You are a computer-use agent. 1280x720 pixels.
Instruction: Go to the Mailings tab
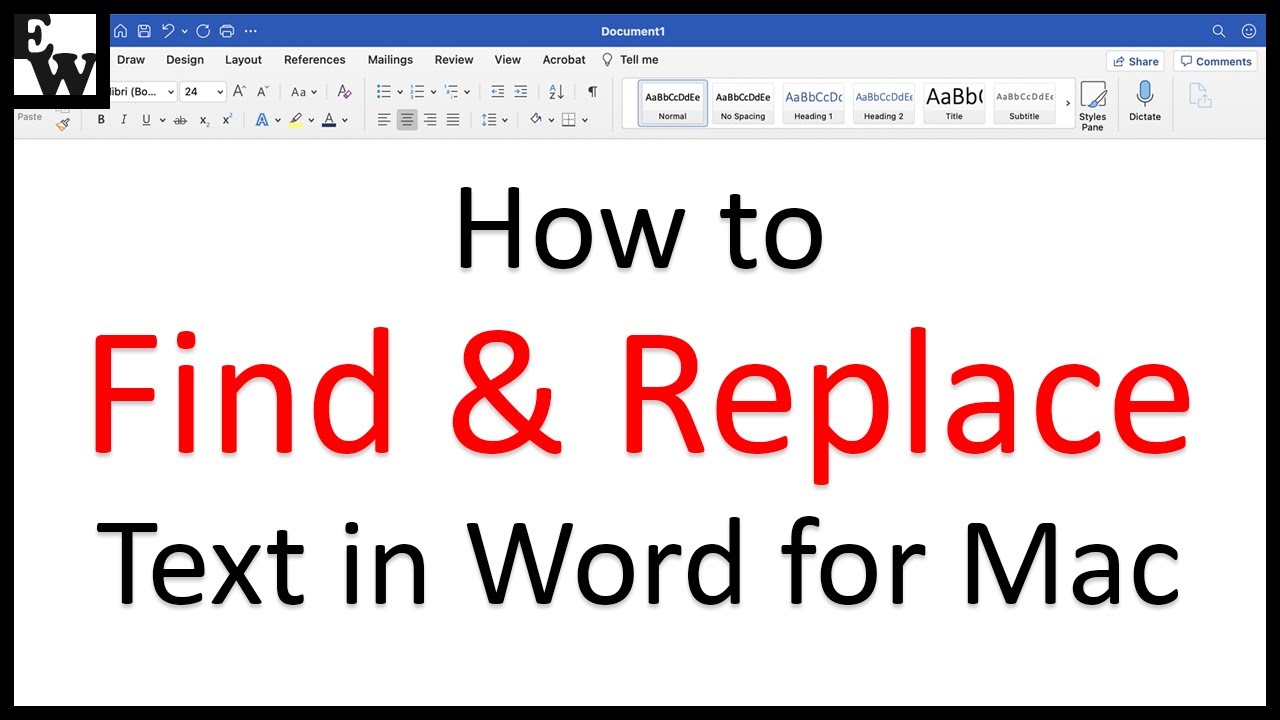(x=390, y=60)
